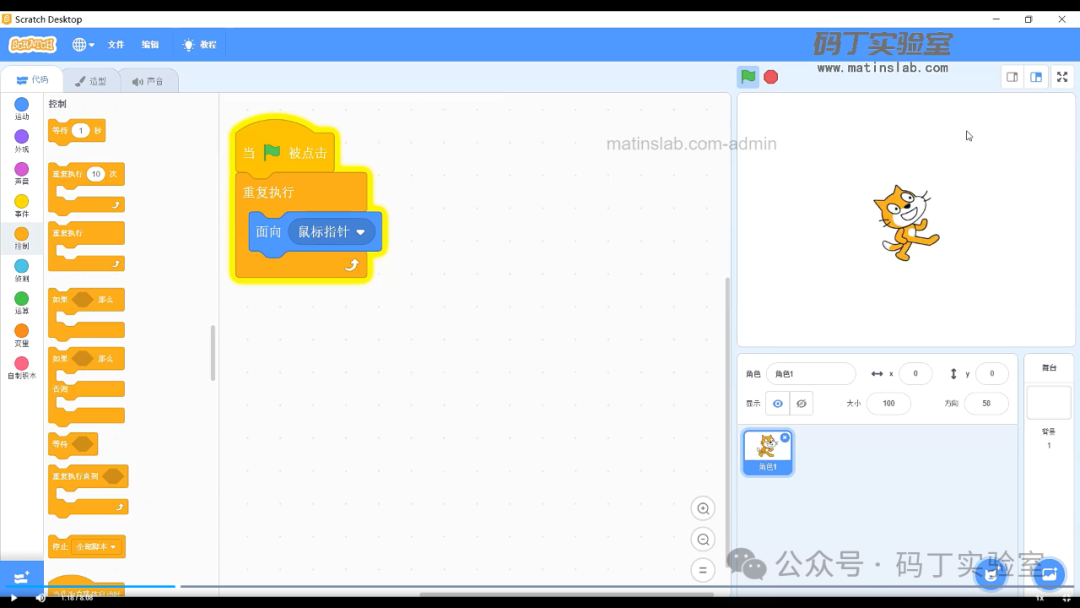Screen dimensions: 1080x608
Task: Click the 等待 1 秒 palette block
Action: click(76, 131)
